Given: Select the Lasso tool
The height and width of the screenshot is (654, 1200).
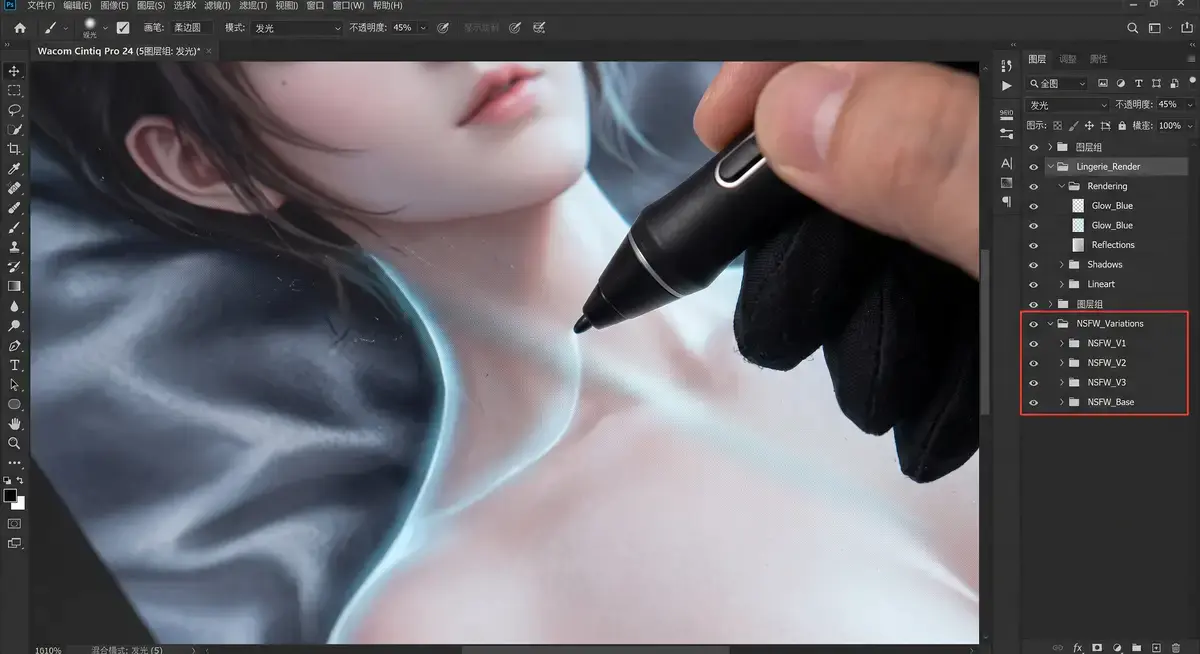Looking at the screenshot, I should coord(14,110).
